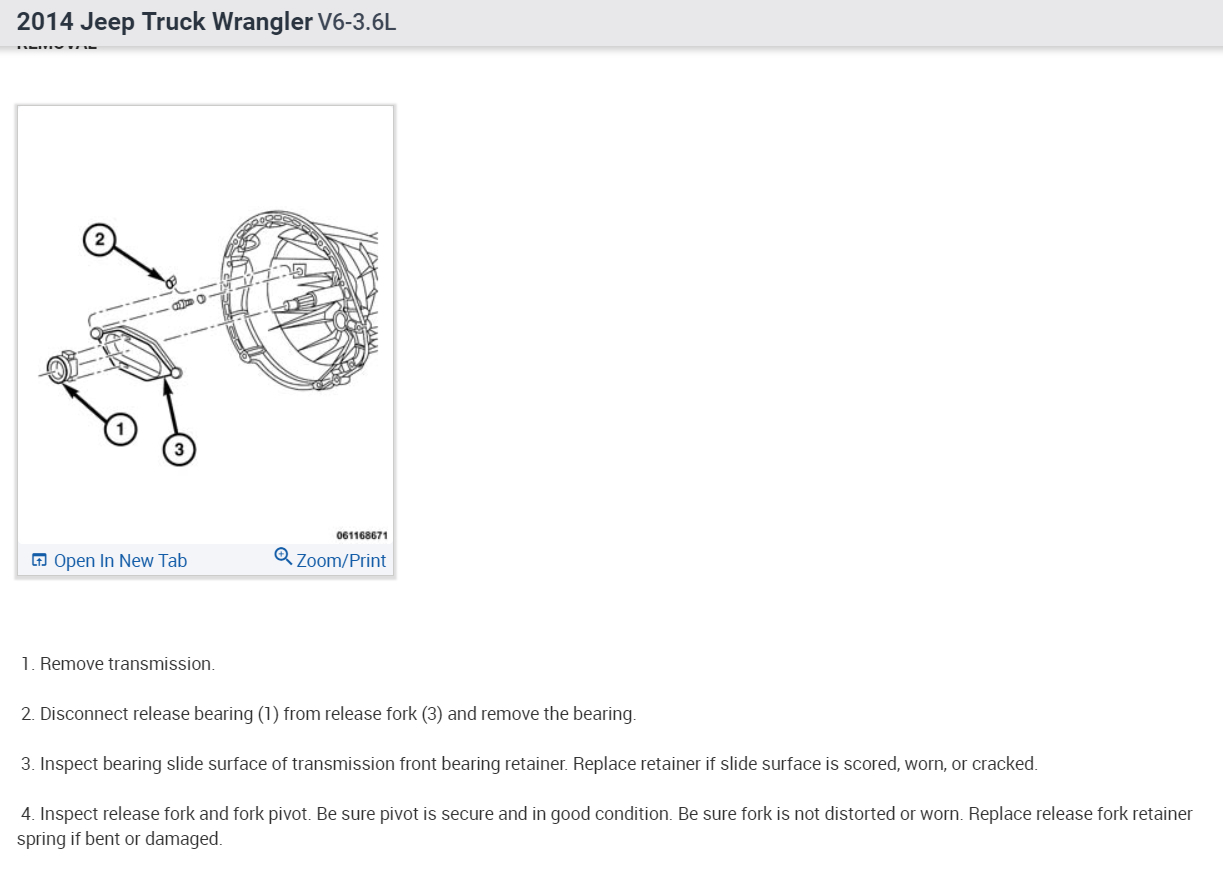Click the partially hidden REMOVAL heading
The height and width of the screenshot is (884, 1223).
57,46
